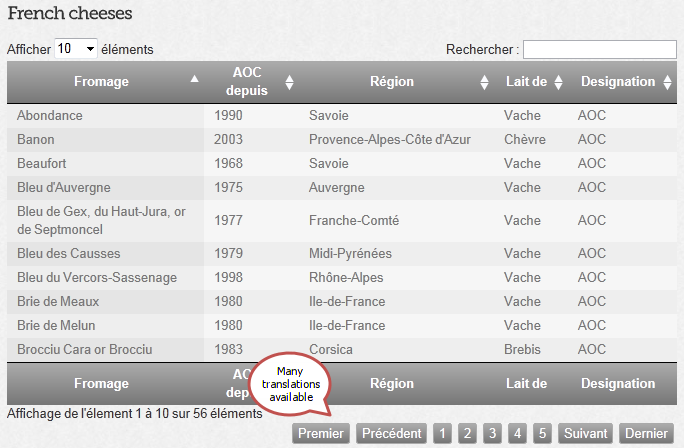
Task: Click sort arrows in Région column header
Action: pyautogui.click(x=484, y=82)
